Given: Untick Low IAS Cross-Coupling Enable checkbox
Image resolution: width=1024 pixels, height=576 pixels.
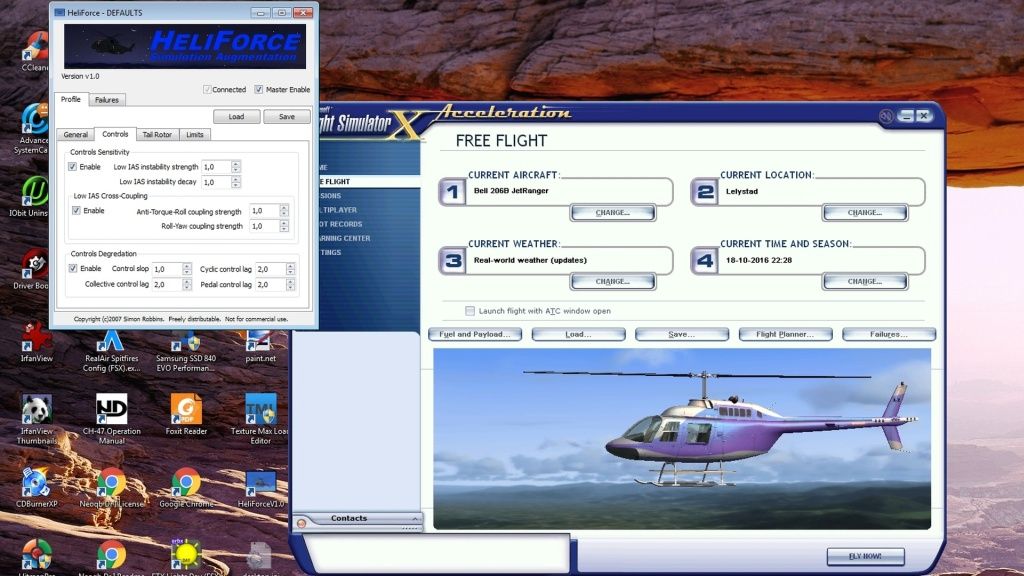Looking at the screenshot, I should 76,210.
